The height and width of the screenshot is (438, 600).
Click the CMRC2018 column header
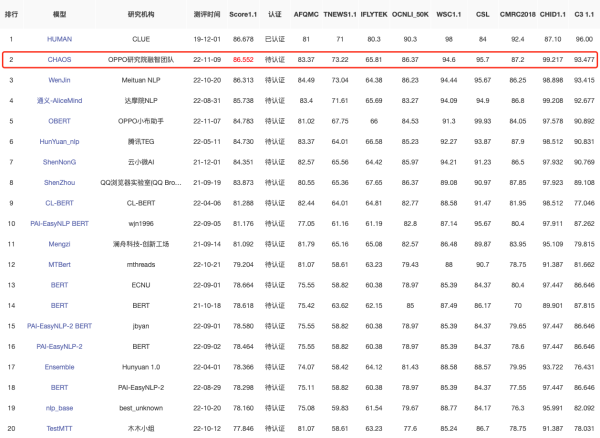(518, 14)
